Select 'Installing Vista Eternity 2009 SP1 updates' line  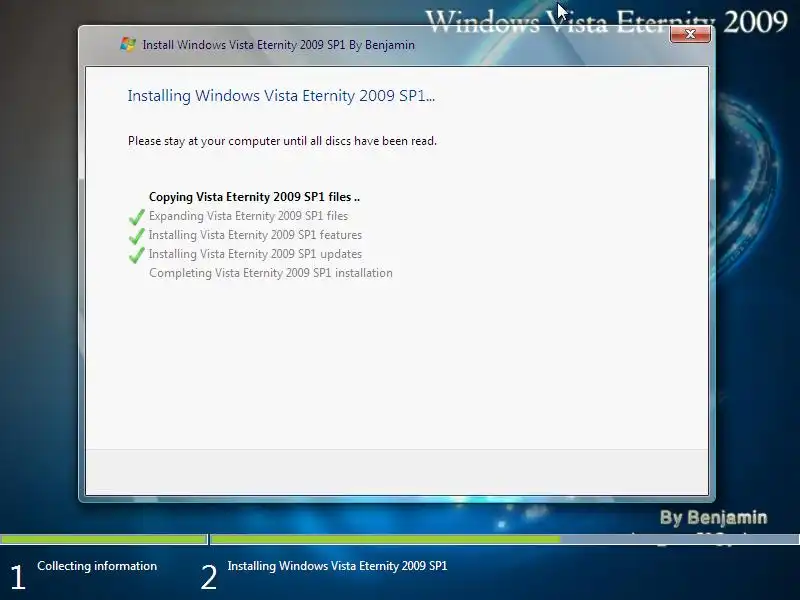pyautogui.click(x=255, y=254)
